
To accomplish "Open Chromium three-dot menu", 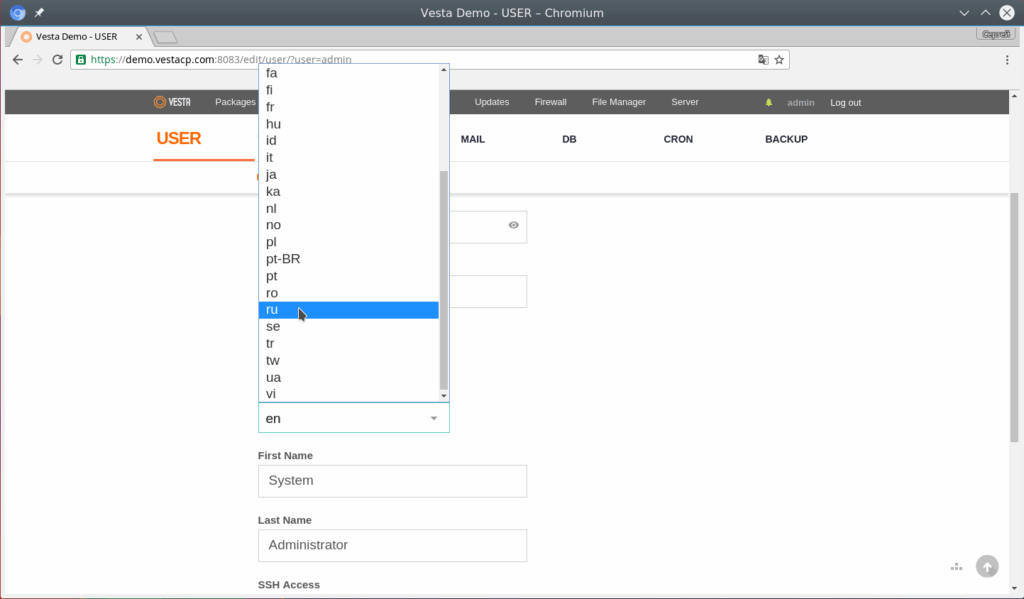I will point(1007,59).
